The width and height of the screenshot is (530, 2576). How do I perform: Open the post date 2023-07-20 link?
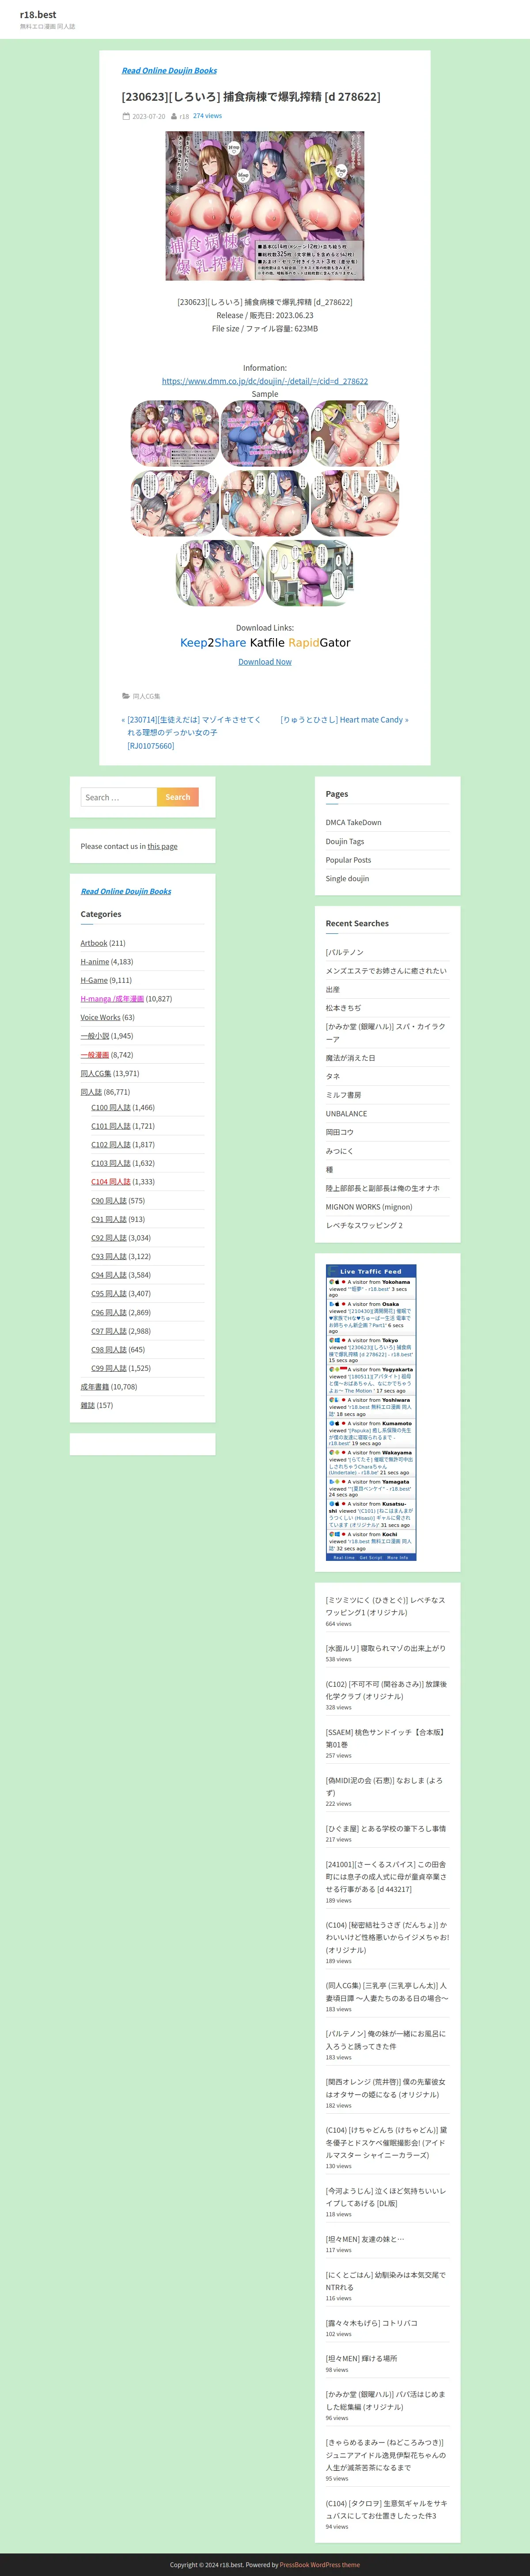[149, 116]
